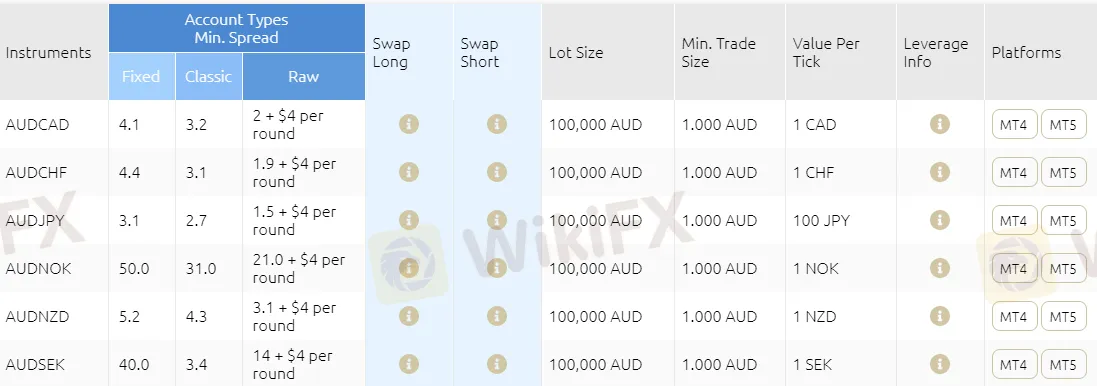Select the Raw account type tab
This screenshot has height=386, width=1097.
304,76
